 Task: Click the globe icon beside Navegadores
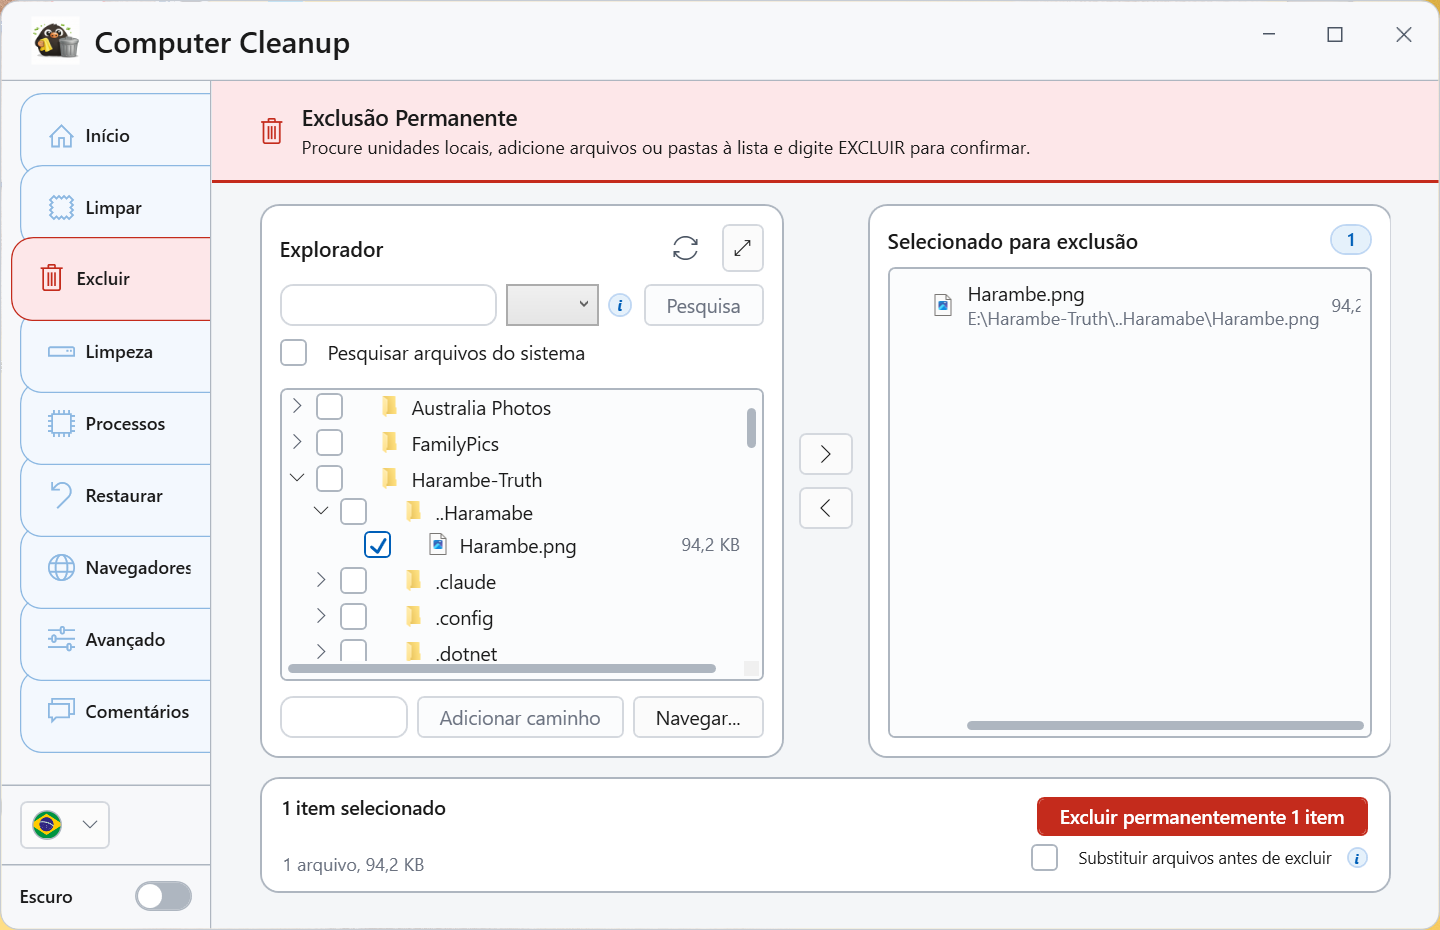(x=61, y=568)
